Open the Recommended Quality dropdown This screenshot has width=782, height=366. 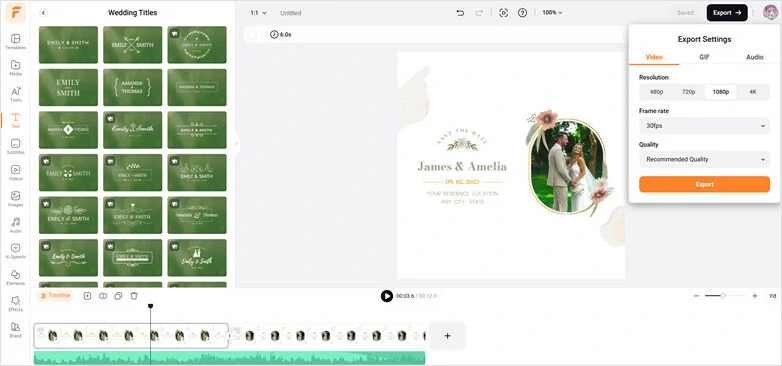point(704,159)
